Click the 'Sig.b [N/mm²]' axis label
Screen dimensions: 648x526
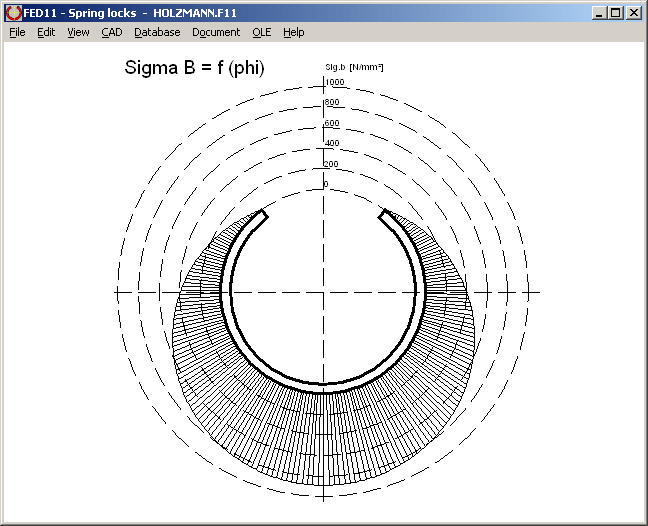tap(354, 68)
